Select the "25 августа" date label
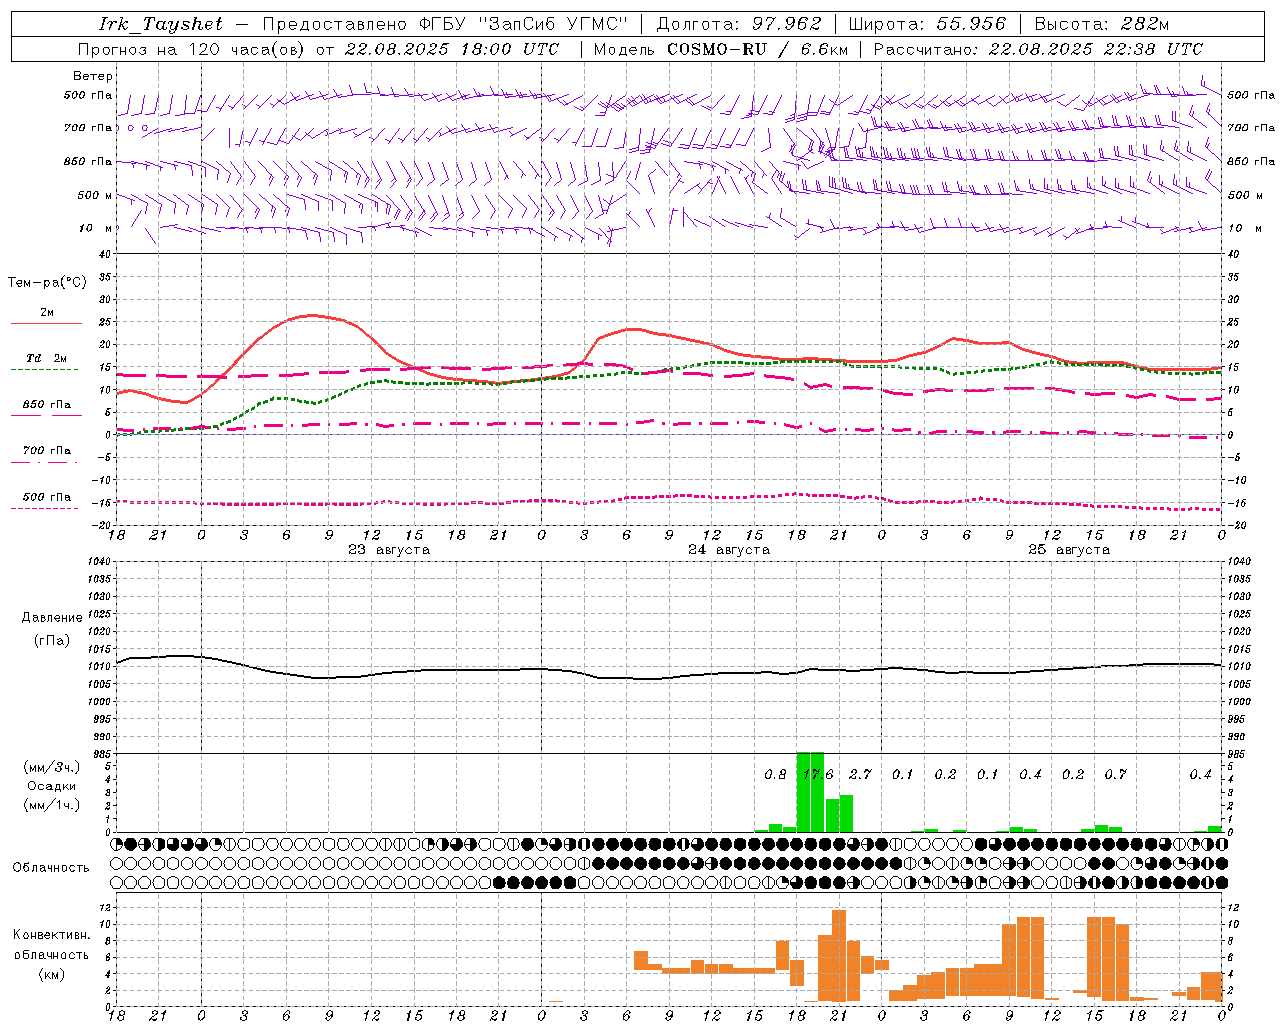Image resolution: width=1280 pixels, height=1024 pixels. click(x=1069, y=550)
